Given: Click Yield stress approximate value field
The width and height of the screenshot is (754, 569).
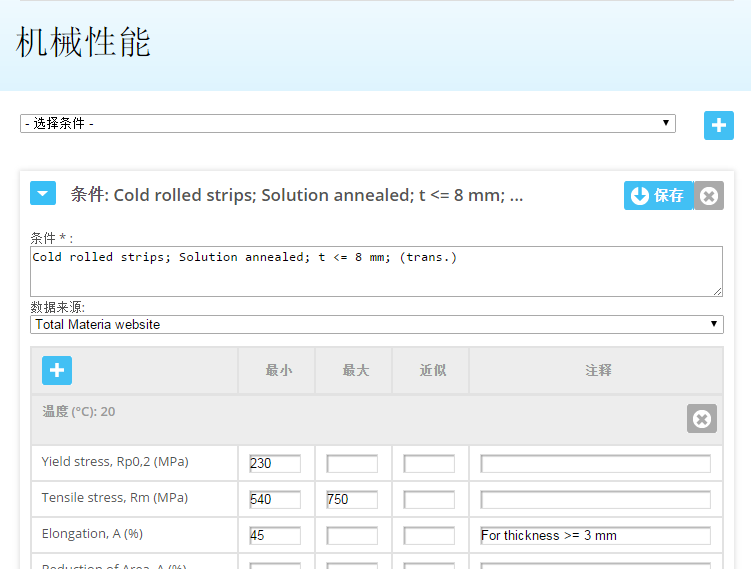Looking at the screenshot, I should pos(429,464).
